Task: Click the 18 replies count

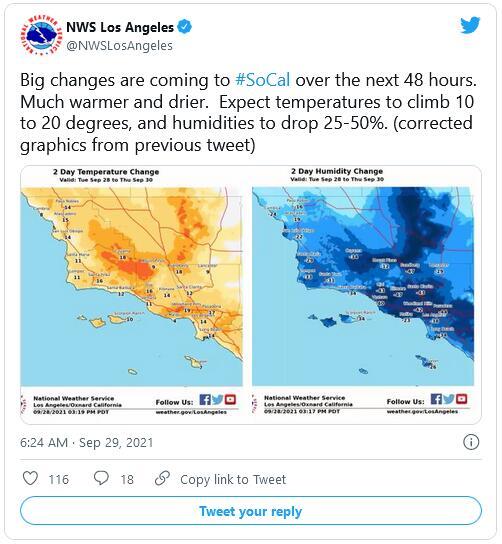Action: [x=127, y=479]
